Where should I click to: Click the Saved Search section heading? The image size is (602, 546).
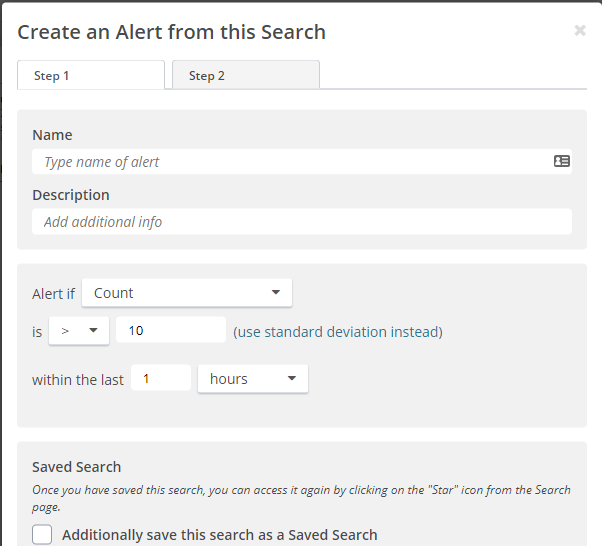coord(76,467)
